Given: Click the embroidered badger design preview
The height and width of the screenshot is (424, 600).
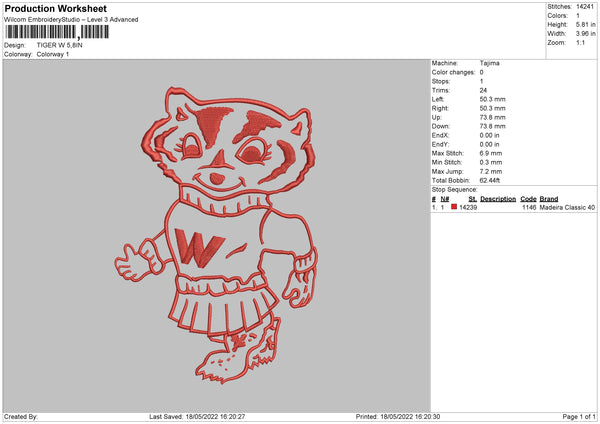Looking at the screenshot, I should [216, 235].
